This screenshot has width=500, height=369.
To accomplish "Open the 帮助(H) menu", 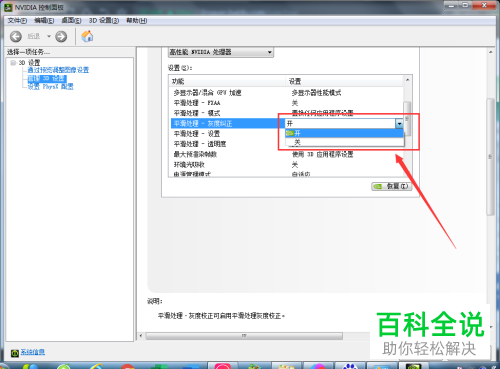I will click(x=136, y=21).
